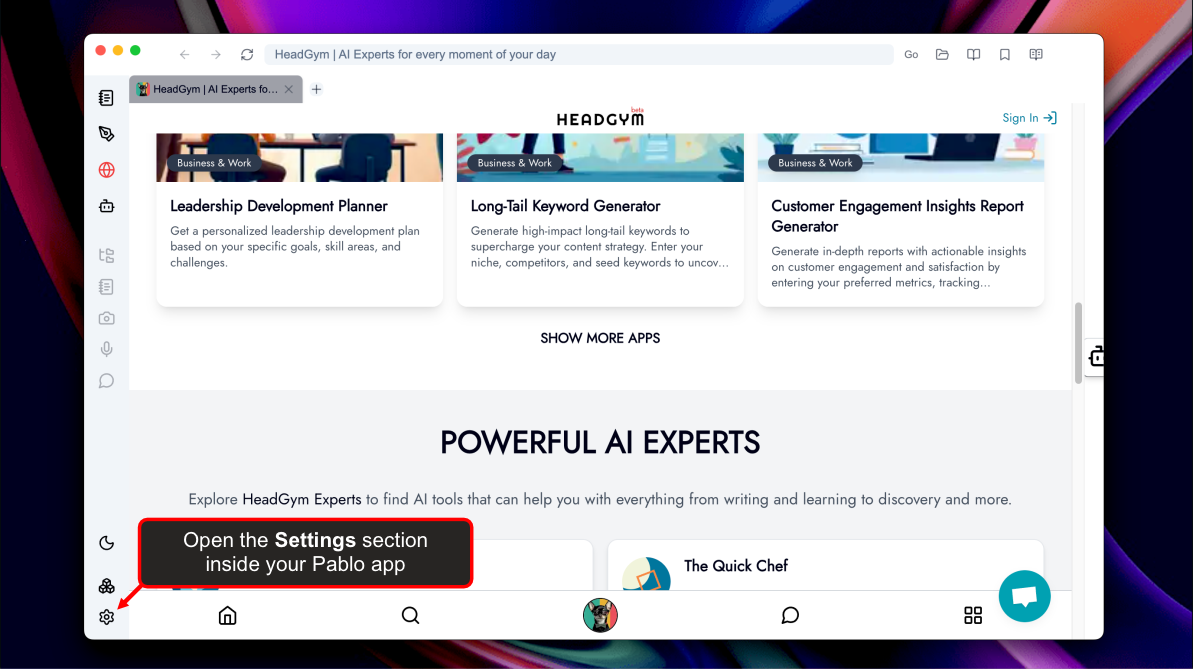Click the Go button
1193x669 pixels.
911,55
